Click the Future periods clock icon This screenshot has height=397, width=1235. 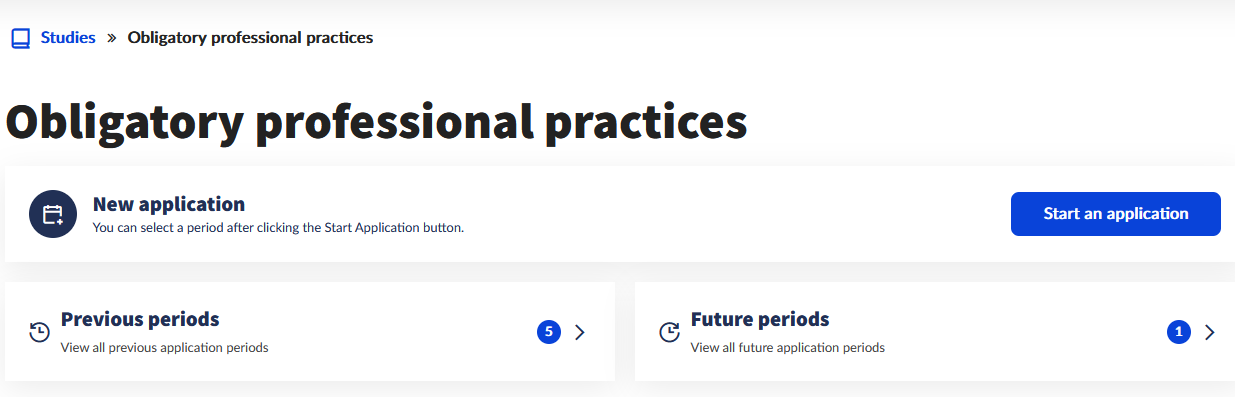click(x=670, y=332)
